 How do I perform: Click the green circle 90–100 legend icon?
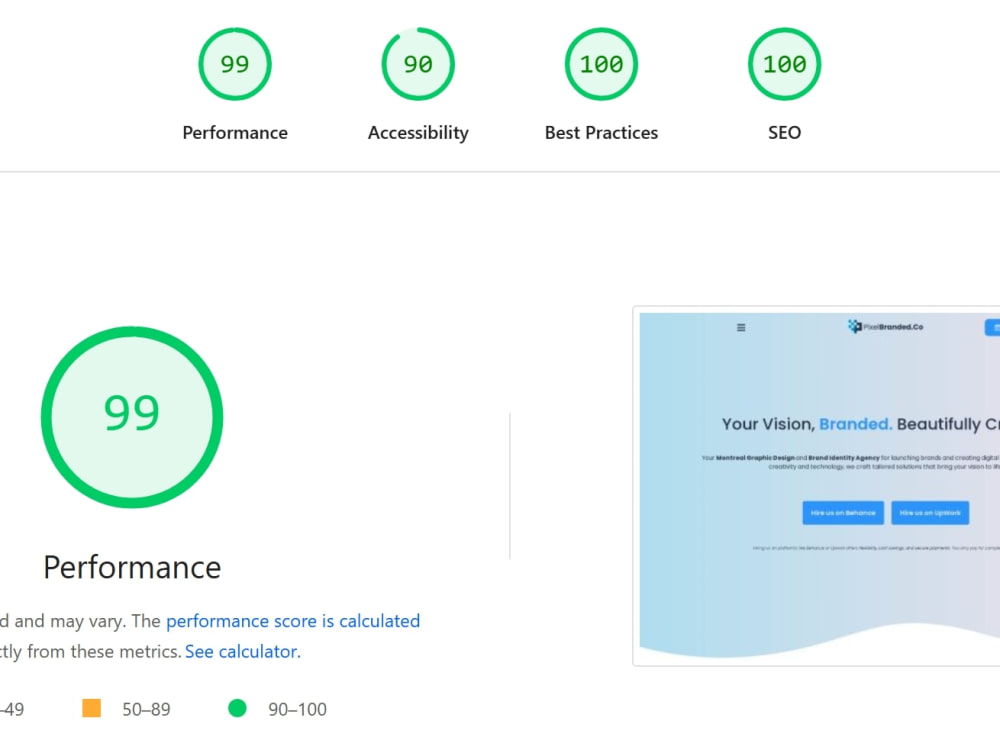(237, 708)
